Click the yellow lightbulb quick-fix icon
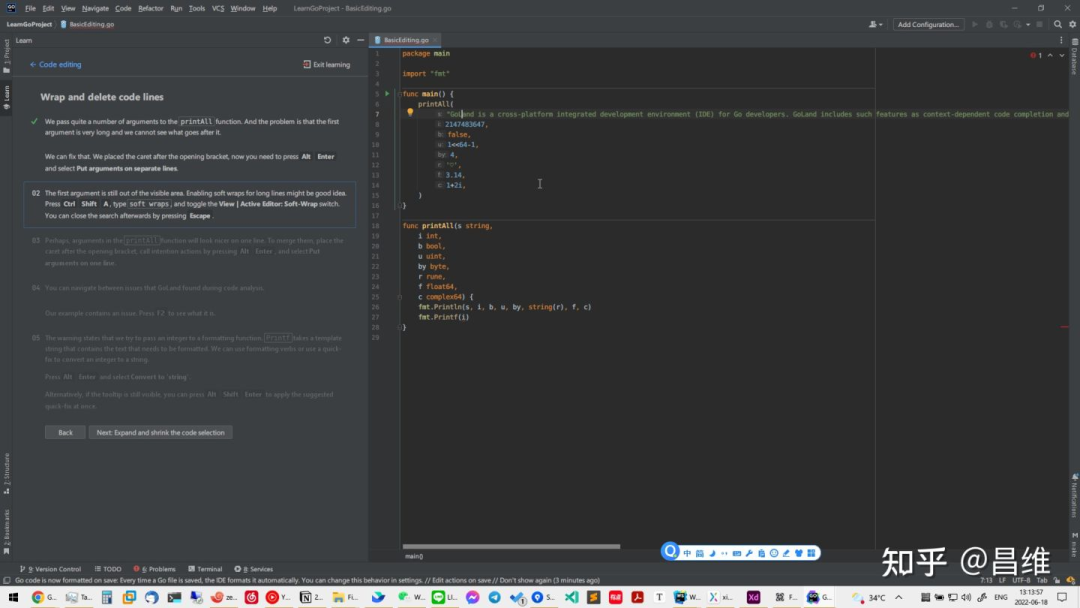The width and height of the screenshot is (1080, 608). coord(410,113)
